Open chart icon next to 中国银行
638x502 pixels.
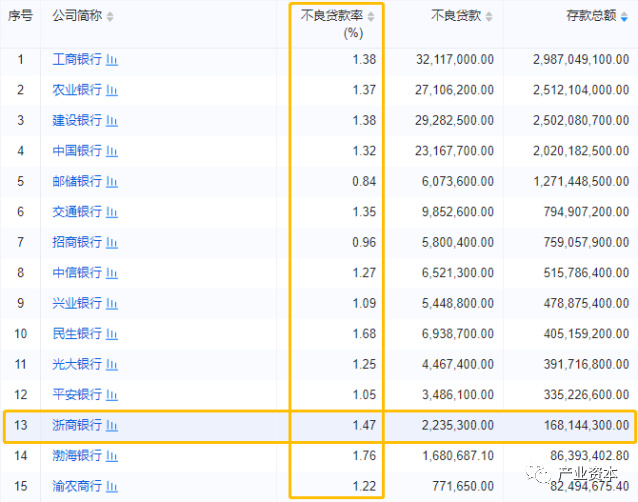tap(112, 151)
